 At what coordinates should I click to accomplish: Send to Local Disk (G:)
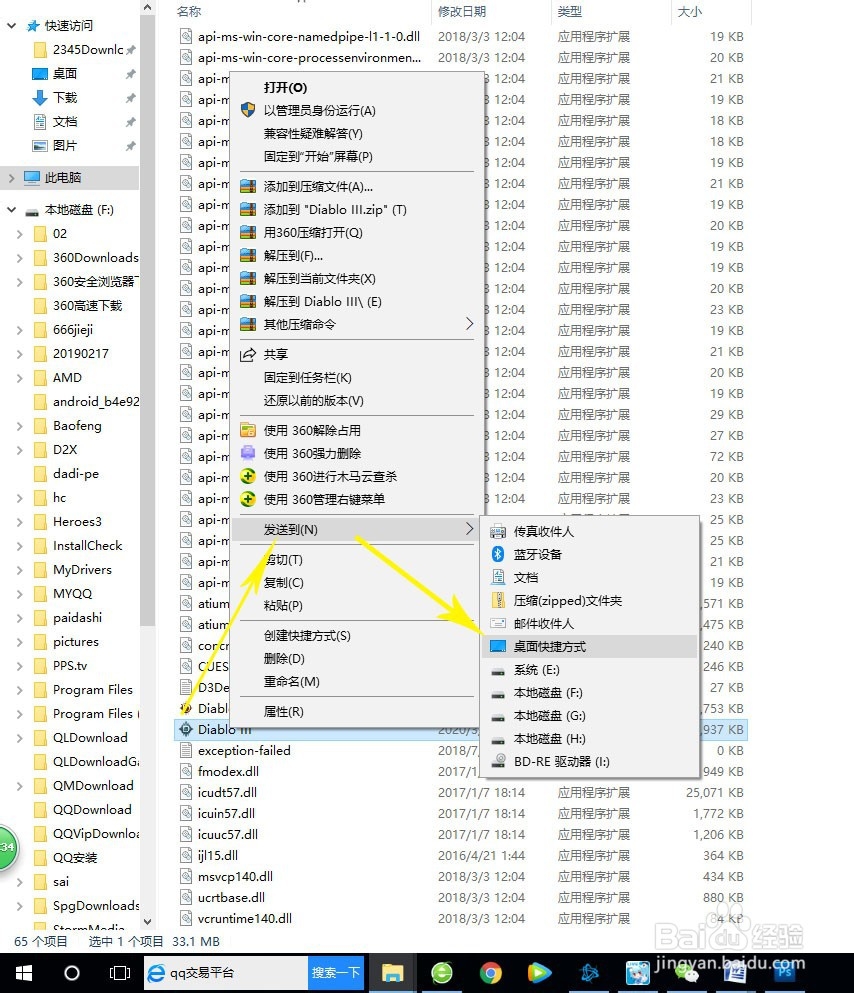tap(590, 716)
